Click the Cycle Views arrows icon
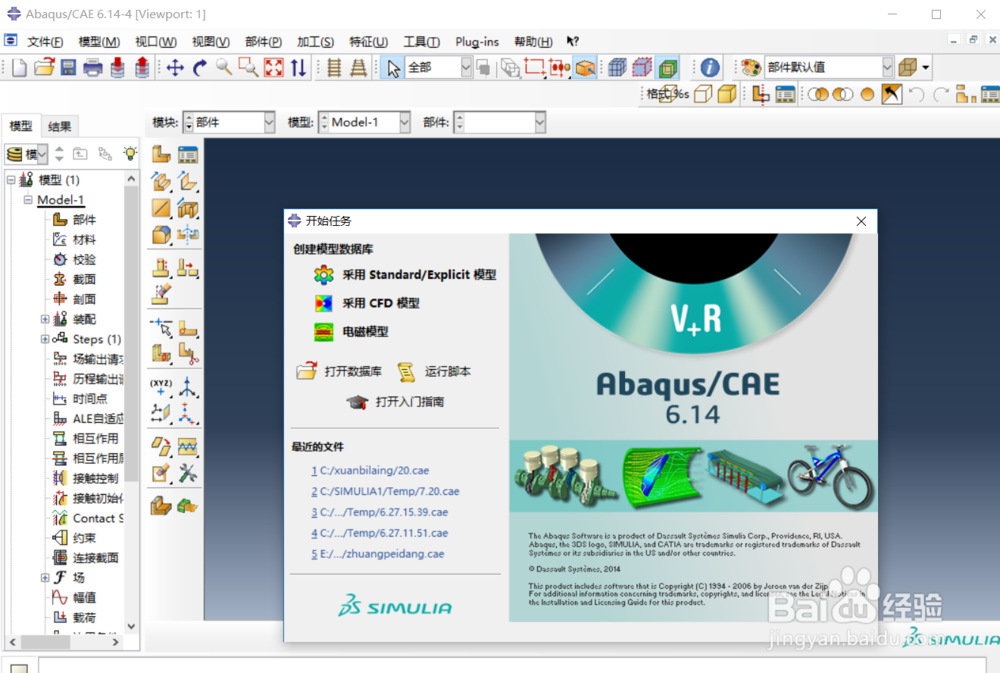The height and width of the screenshot is (673, 1000). pos(298,67)
